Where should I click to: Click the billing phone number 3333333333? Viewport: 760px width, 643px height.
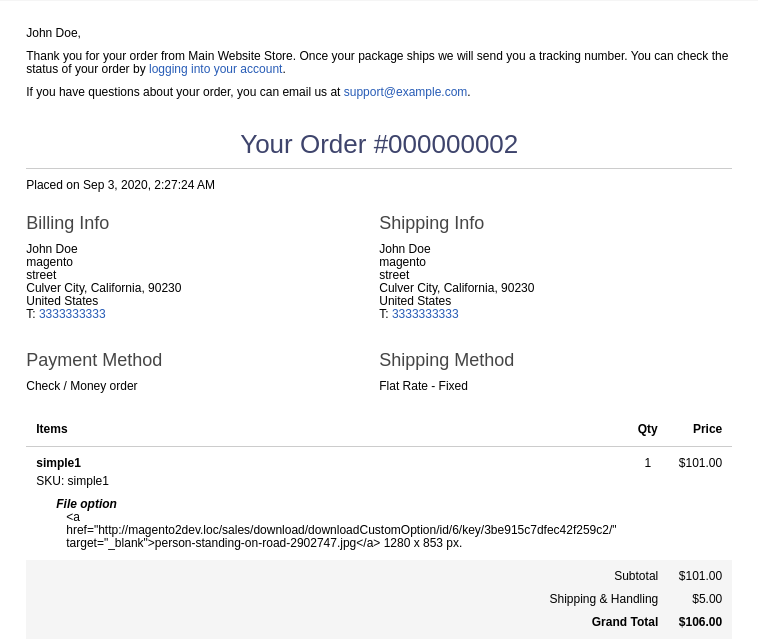coord(72,314)
